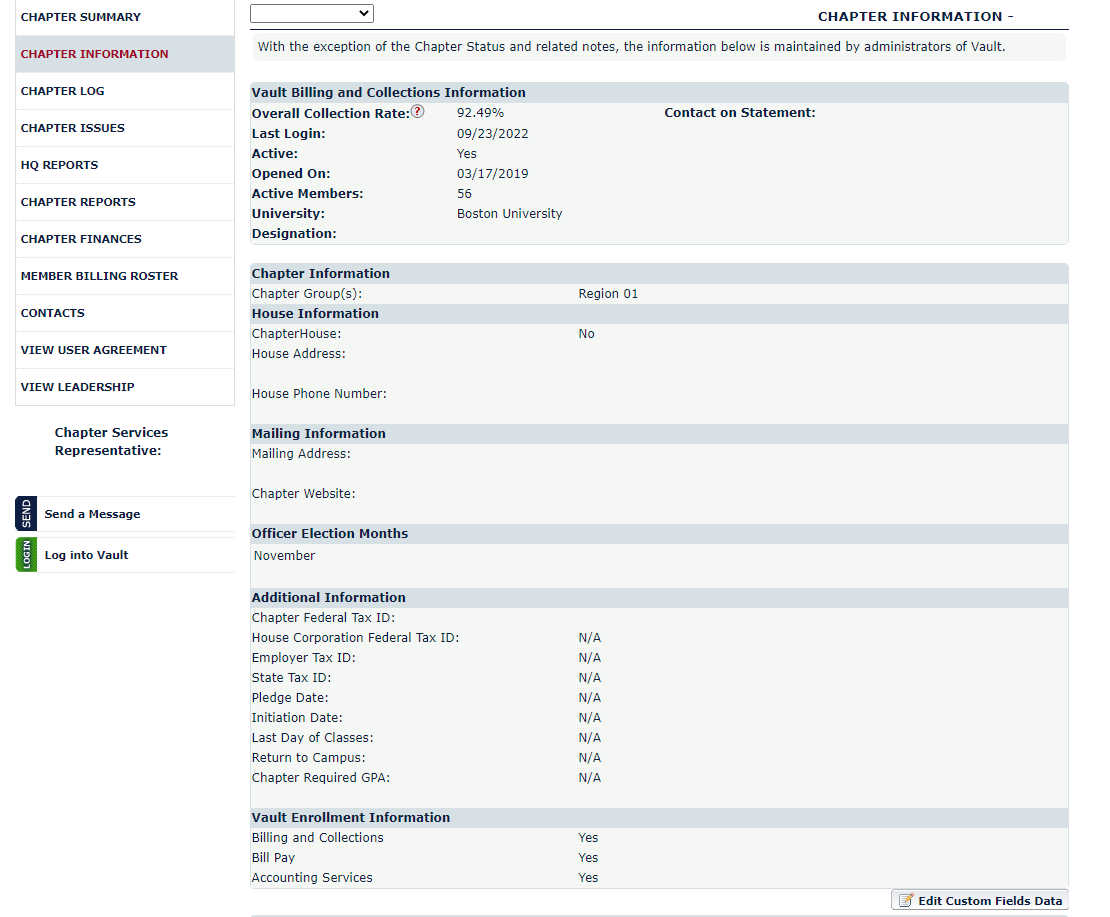Click the House Information header

point(315,313)
